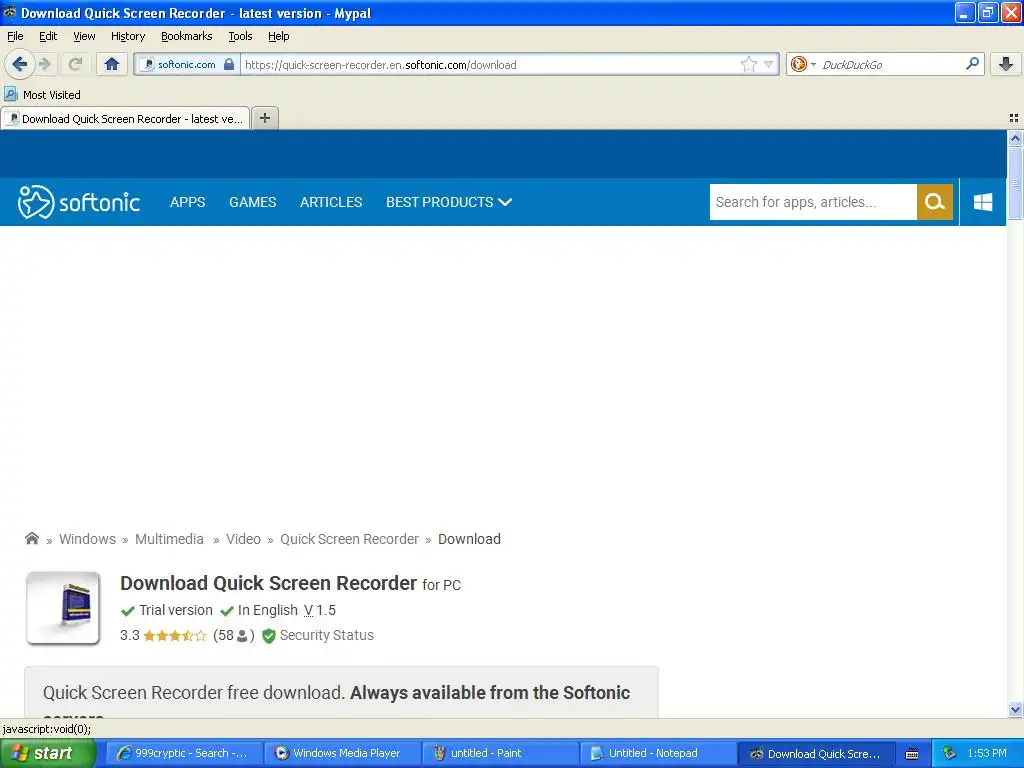Screen dimensions: 1024x768
Task: Click the star rating of 3.3
Action: coord(174,635)
